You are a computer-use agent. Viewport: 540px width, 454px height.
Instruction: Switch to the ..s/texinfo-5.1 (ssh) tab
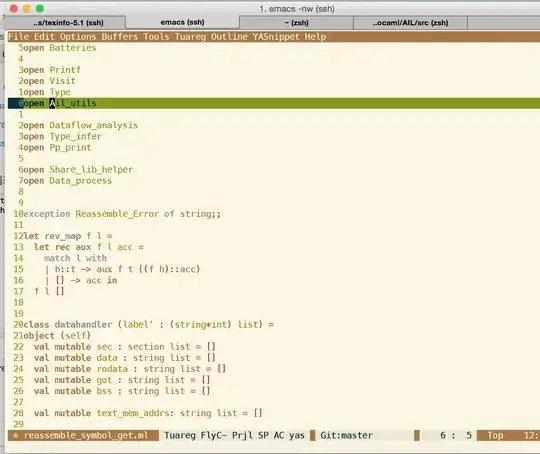68,23
